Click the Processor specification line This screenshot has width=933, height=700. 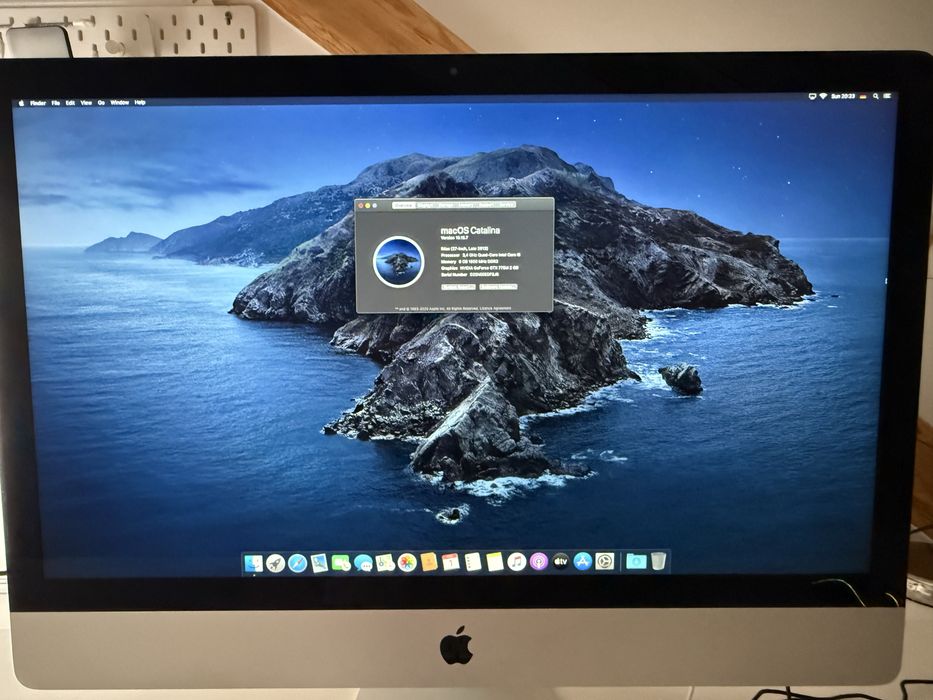[481, 255]
